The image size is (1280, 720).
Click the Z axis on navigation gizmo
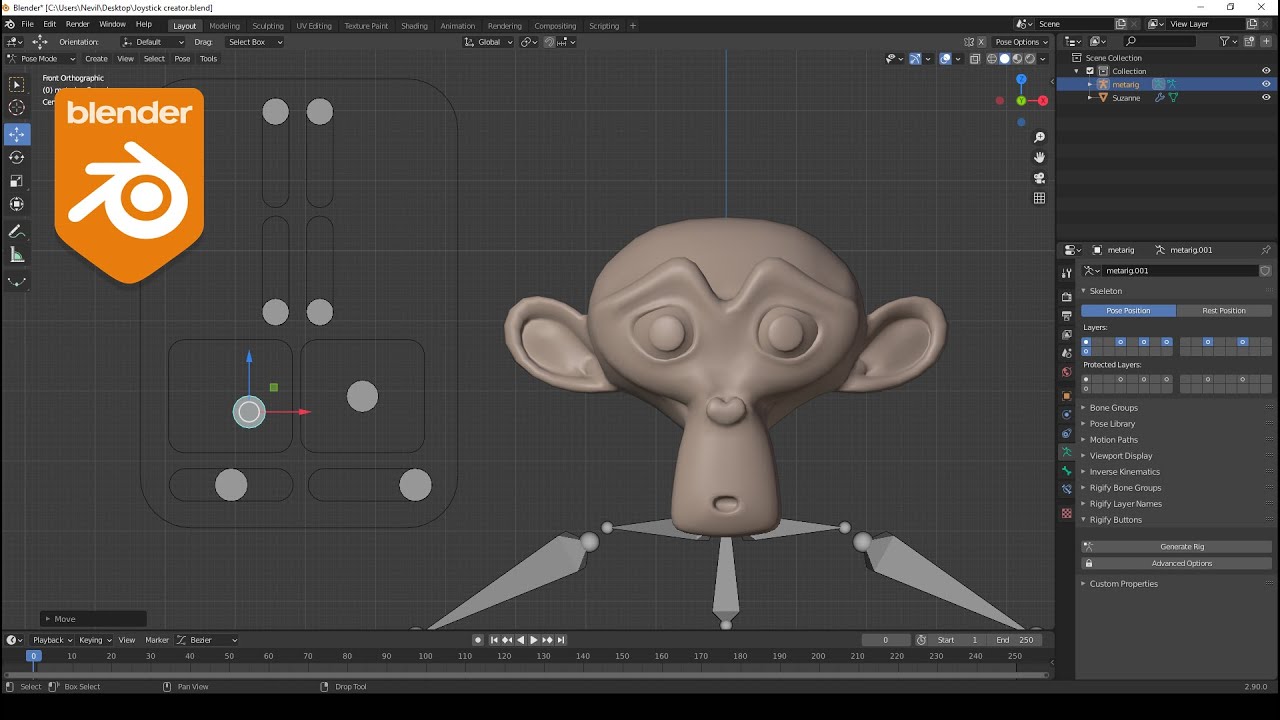pos(1021,79)
